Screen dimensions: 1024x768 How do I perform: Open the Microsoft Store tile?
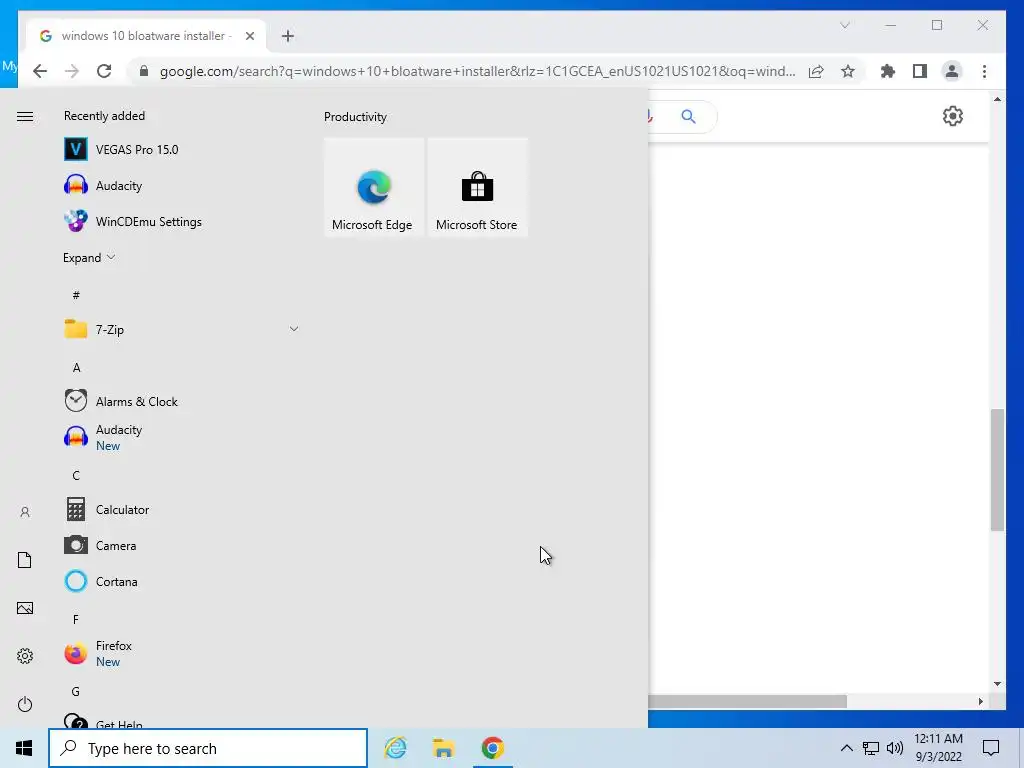pyautogui.click(x=477, y=187)
